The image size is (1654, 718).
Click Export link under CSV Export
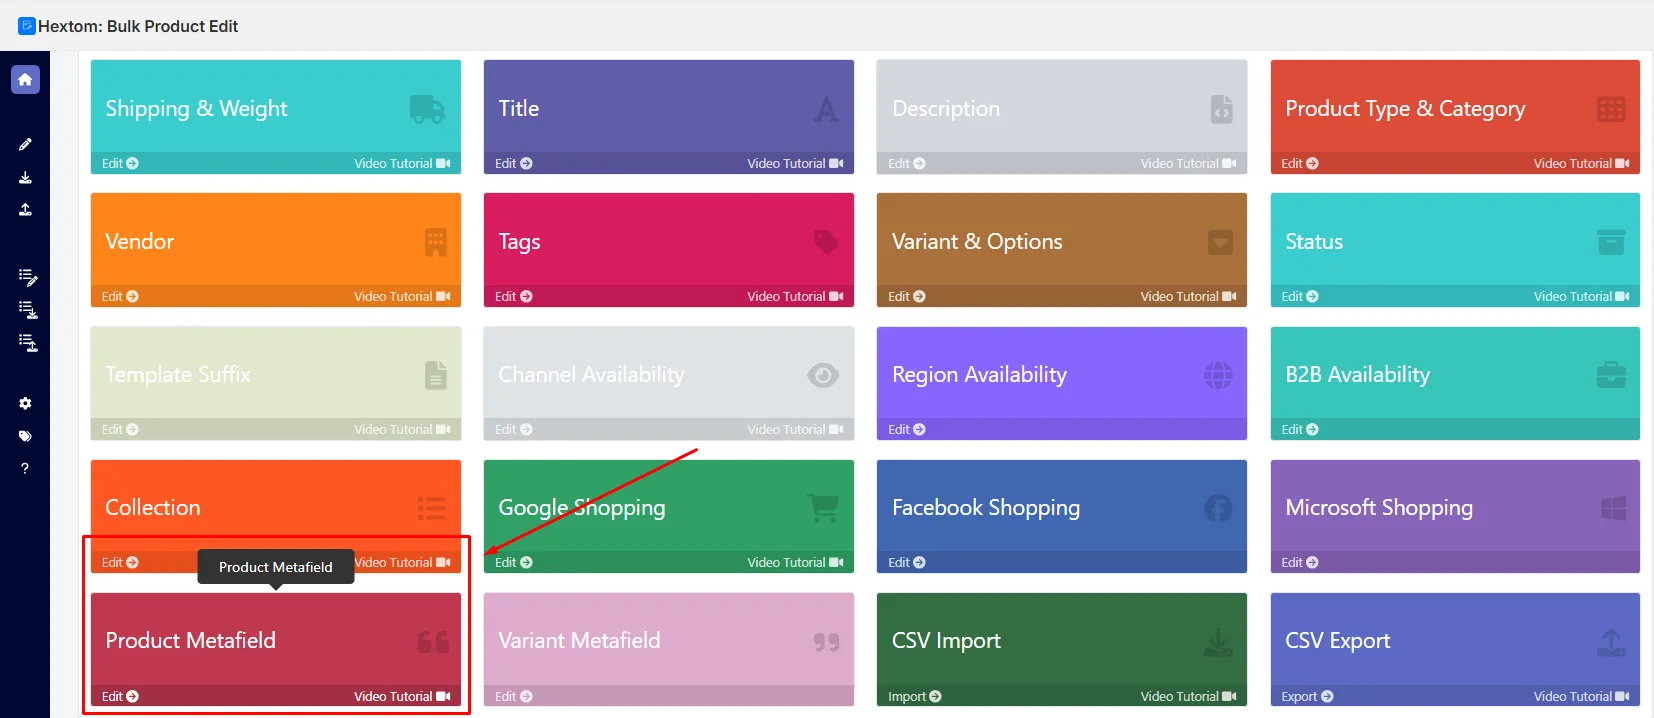click(1307, 697)
